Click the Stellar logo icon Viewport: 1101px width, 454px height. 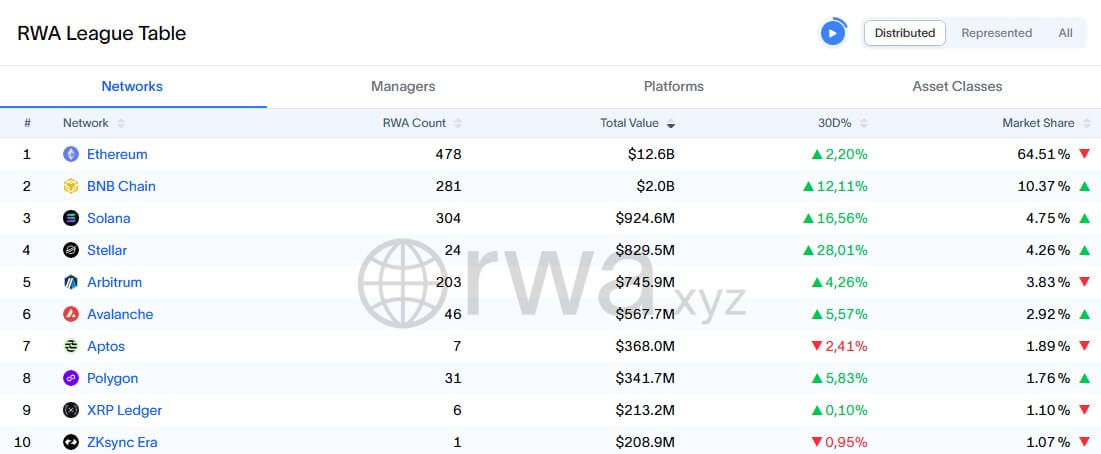(71, 250)
